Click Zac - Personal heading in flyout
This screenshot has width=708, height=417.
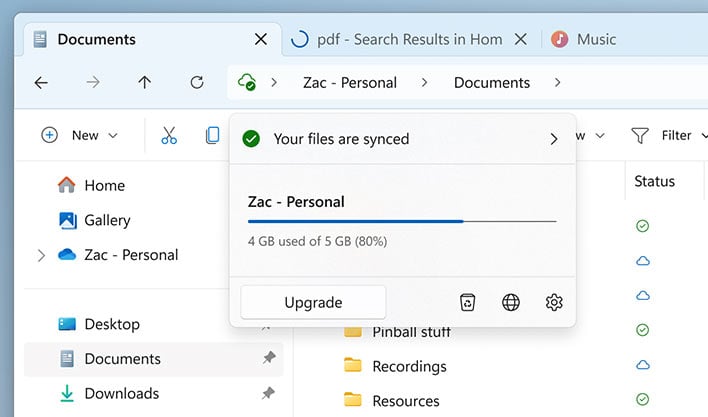pyautogui.click(x=296, y=201)
